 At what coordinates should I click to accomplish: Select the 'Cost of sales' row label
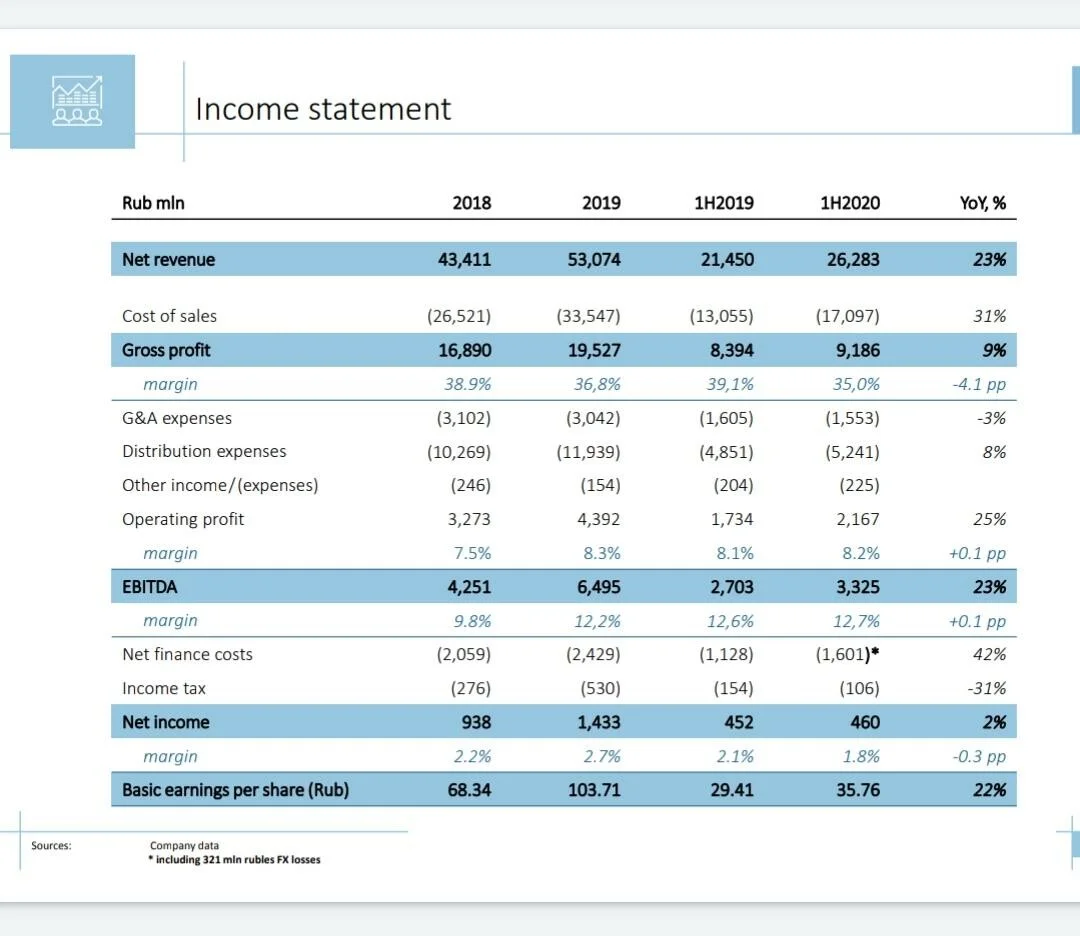(169, 316)
